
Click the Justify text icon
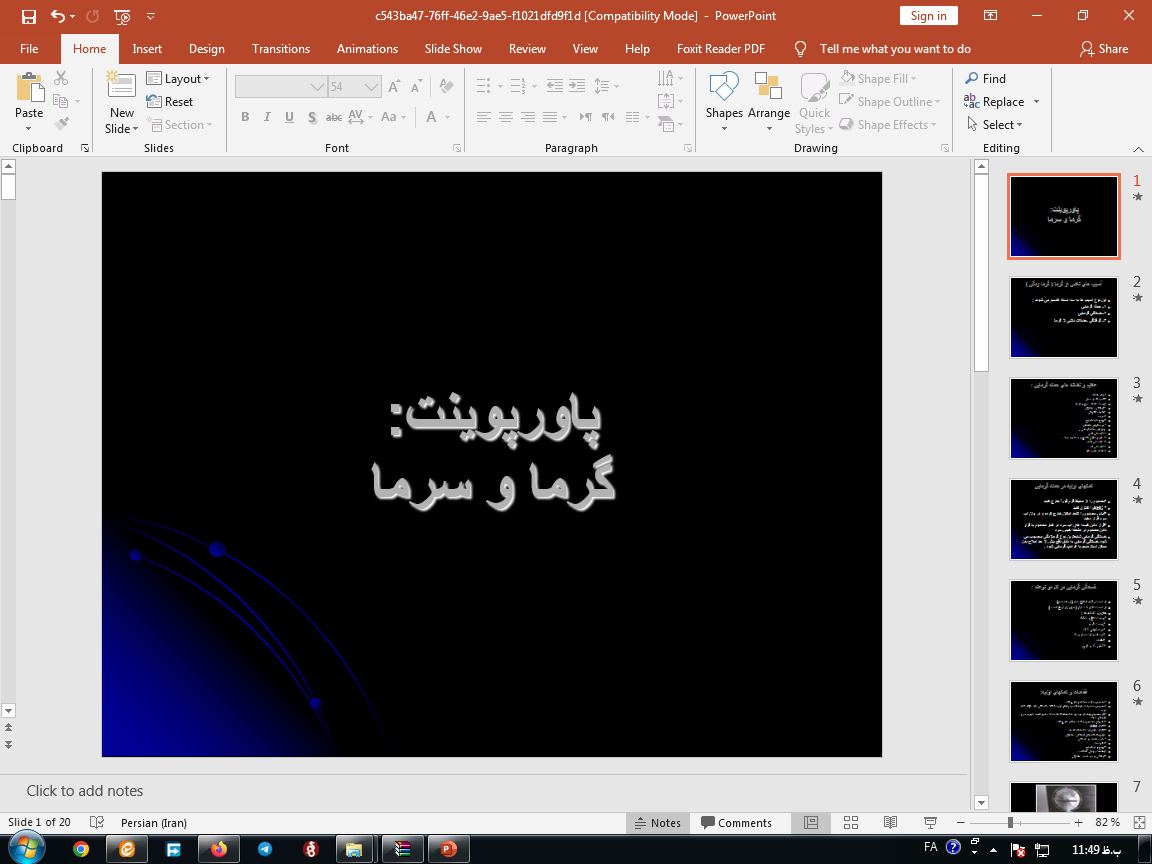pyautogui.click(x=551, y=117)
